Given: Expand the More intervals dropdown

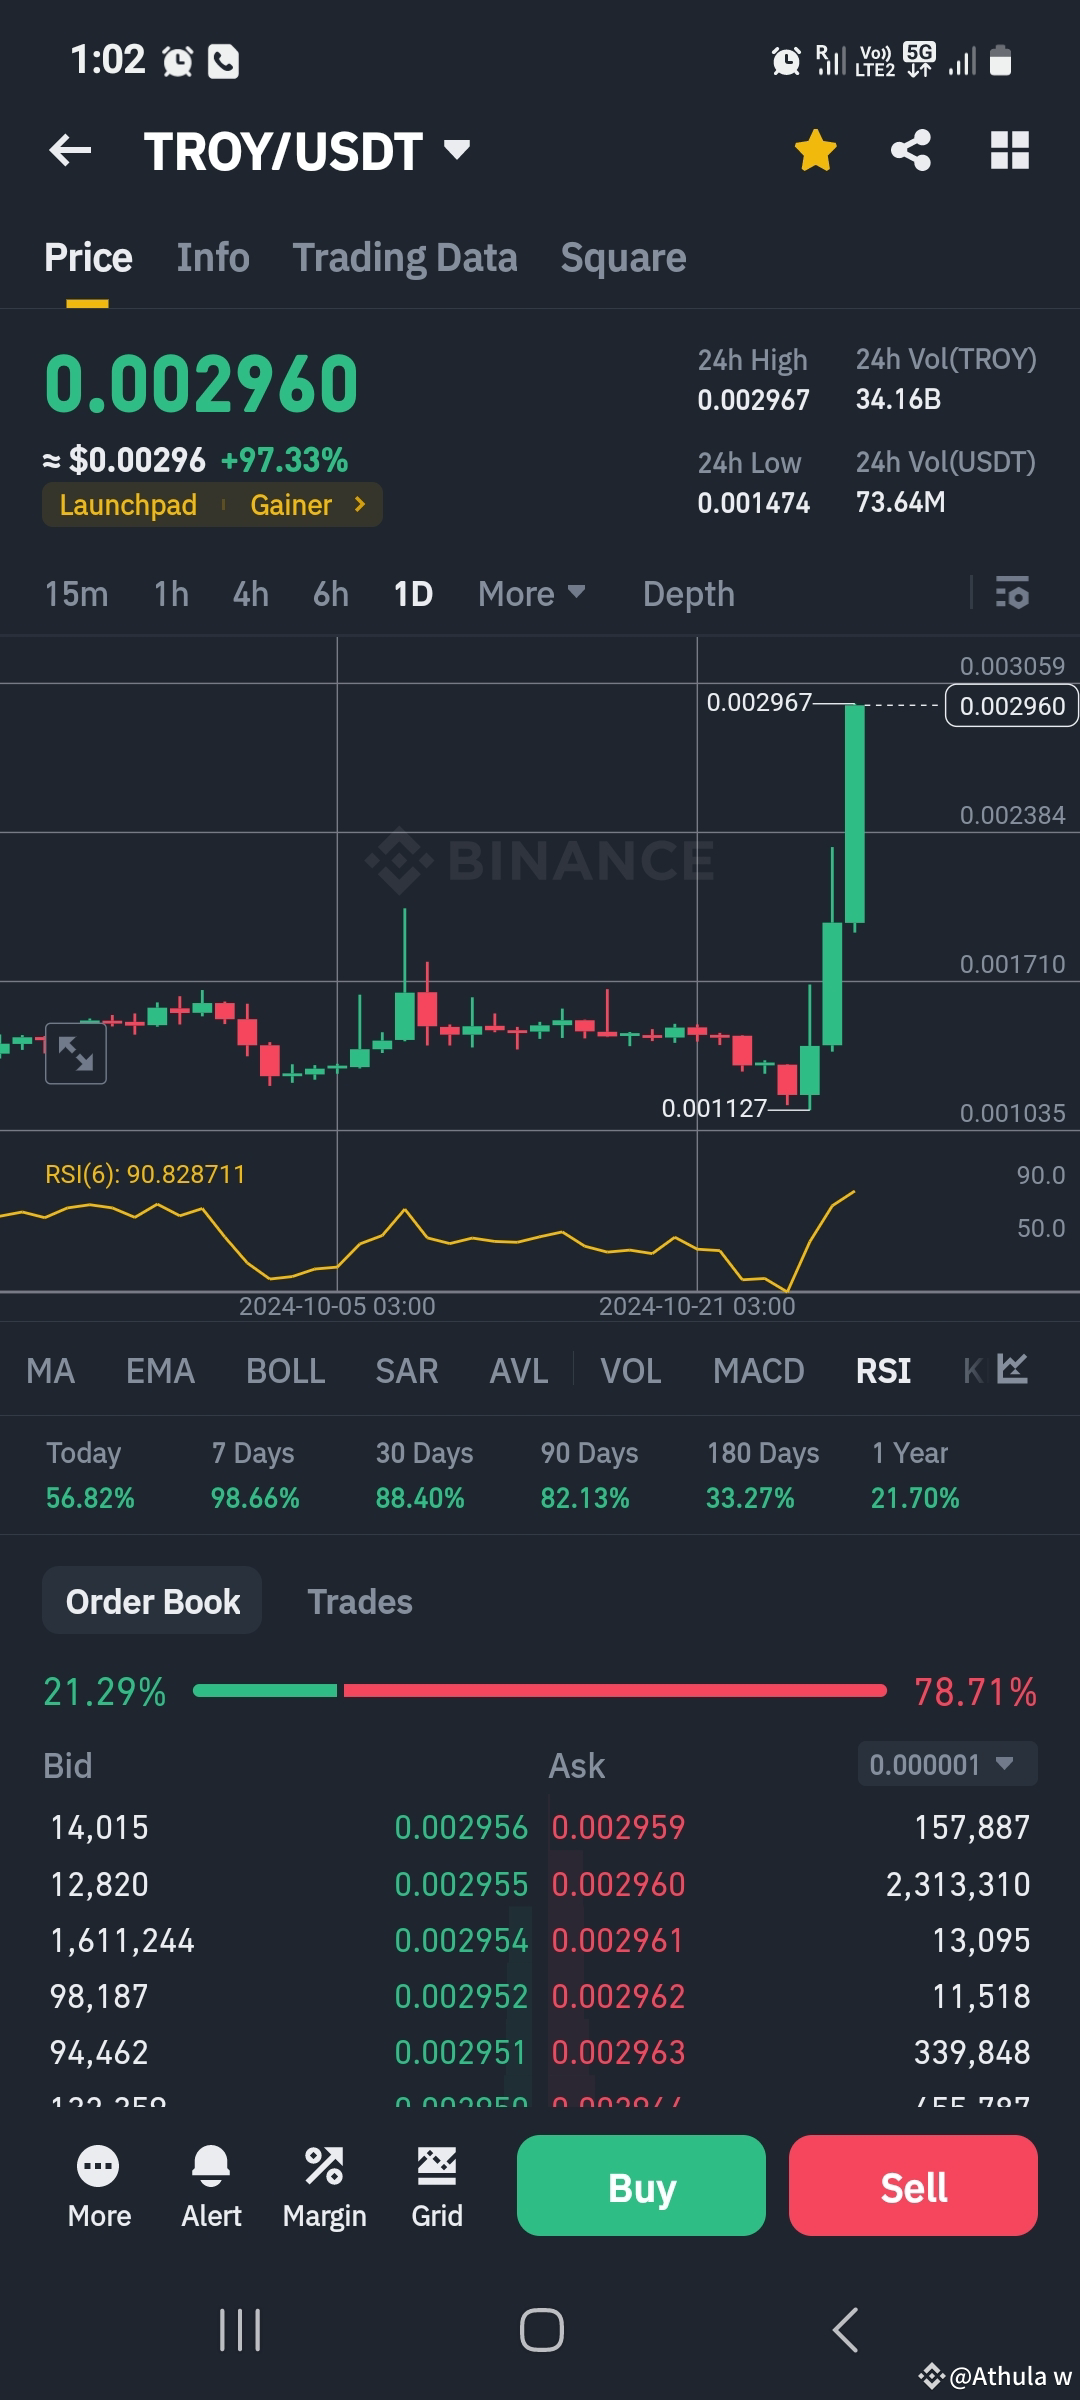Looking at the screenshot, I should point(531,594).
